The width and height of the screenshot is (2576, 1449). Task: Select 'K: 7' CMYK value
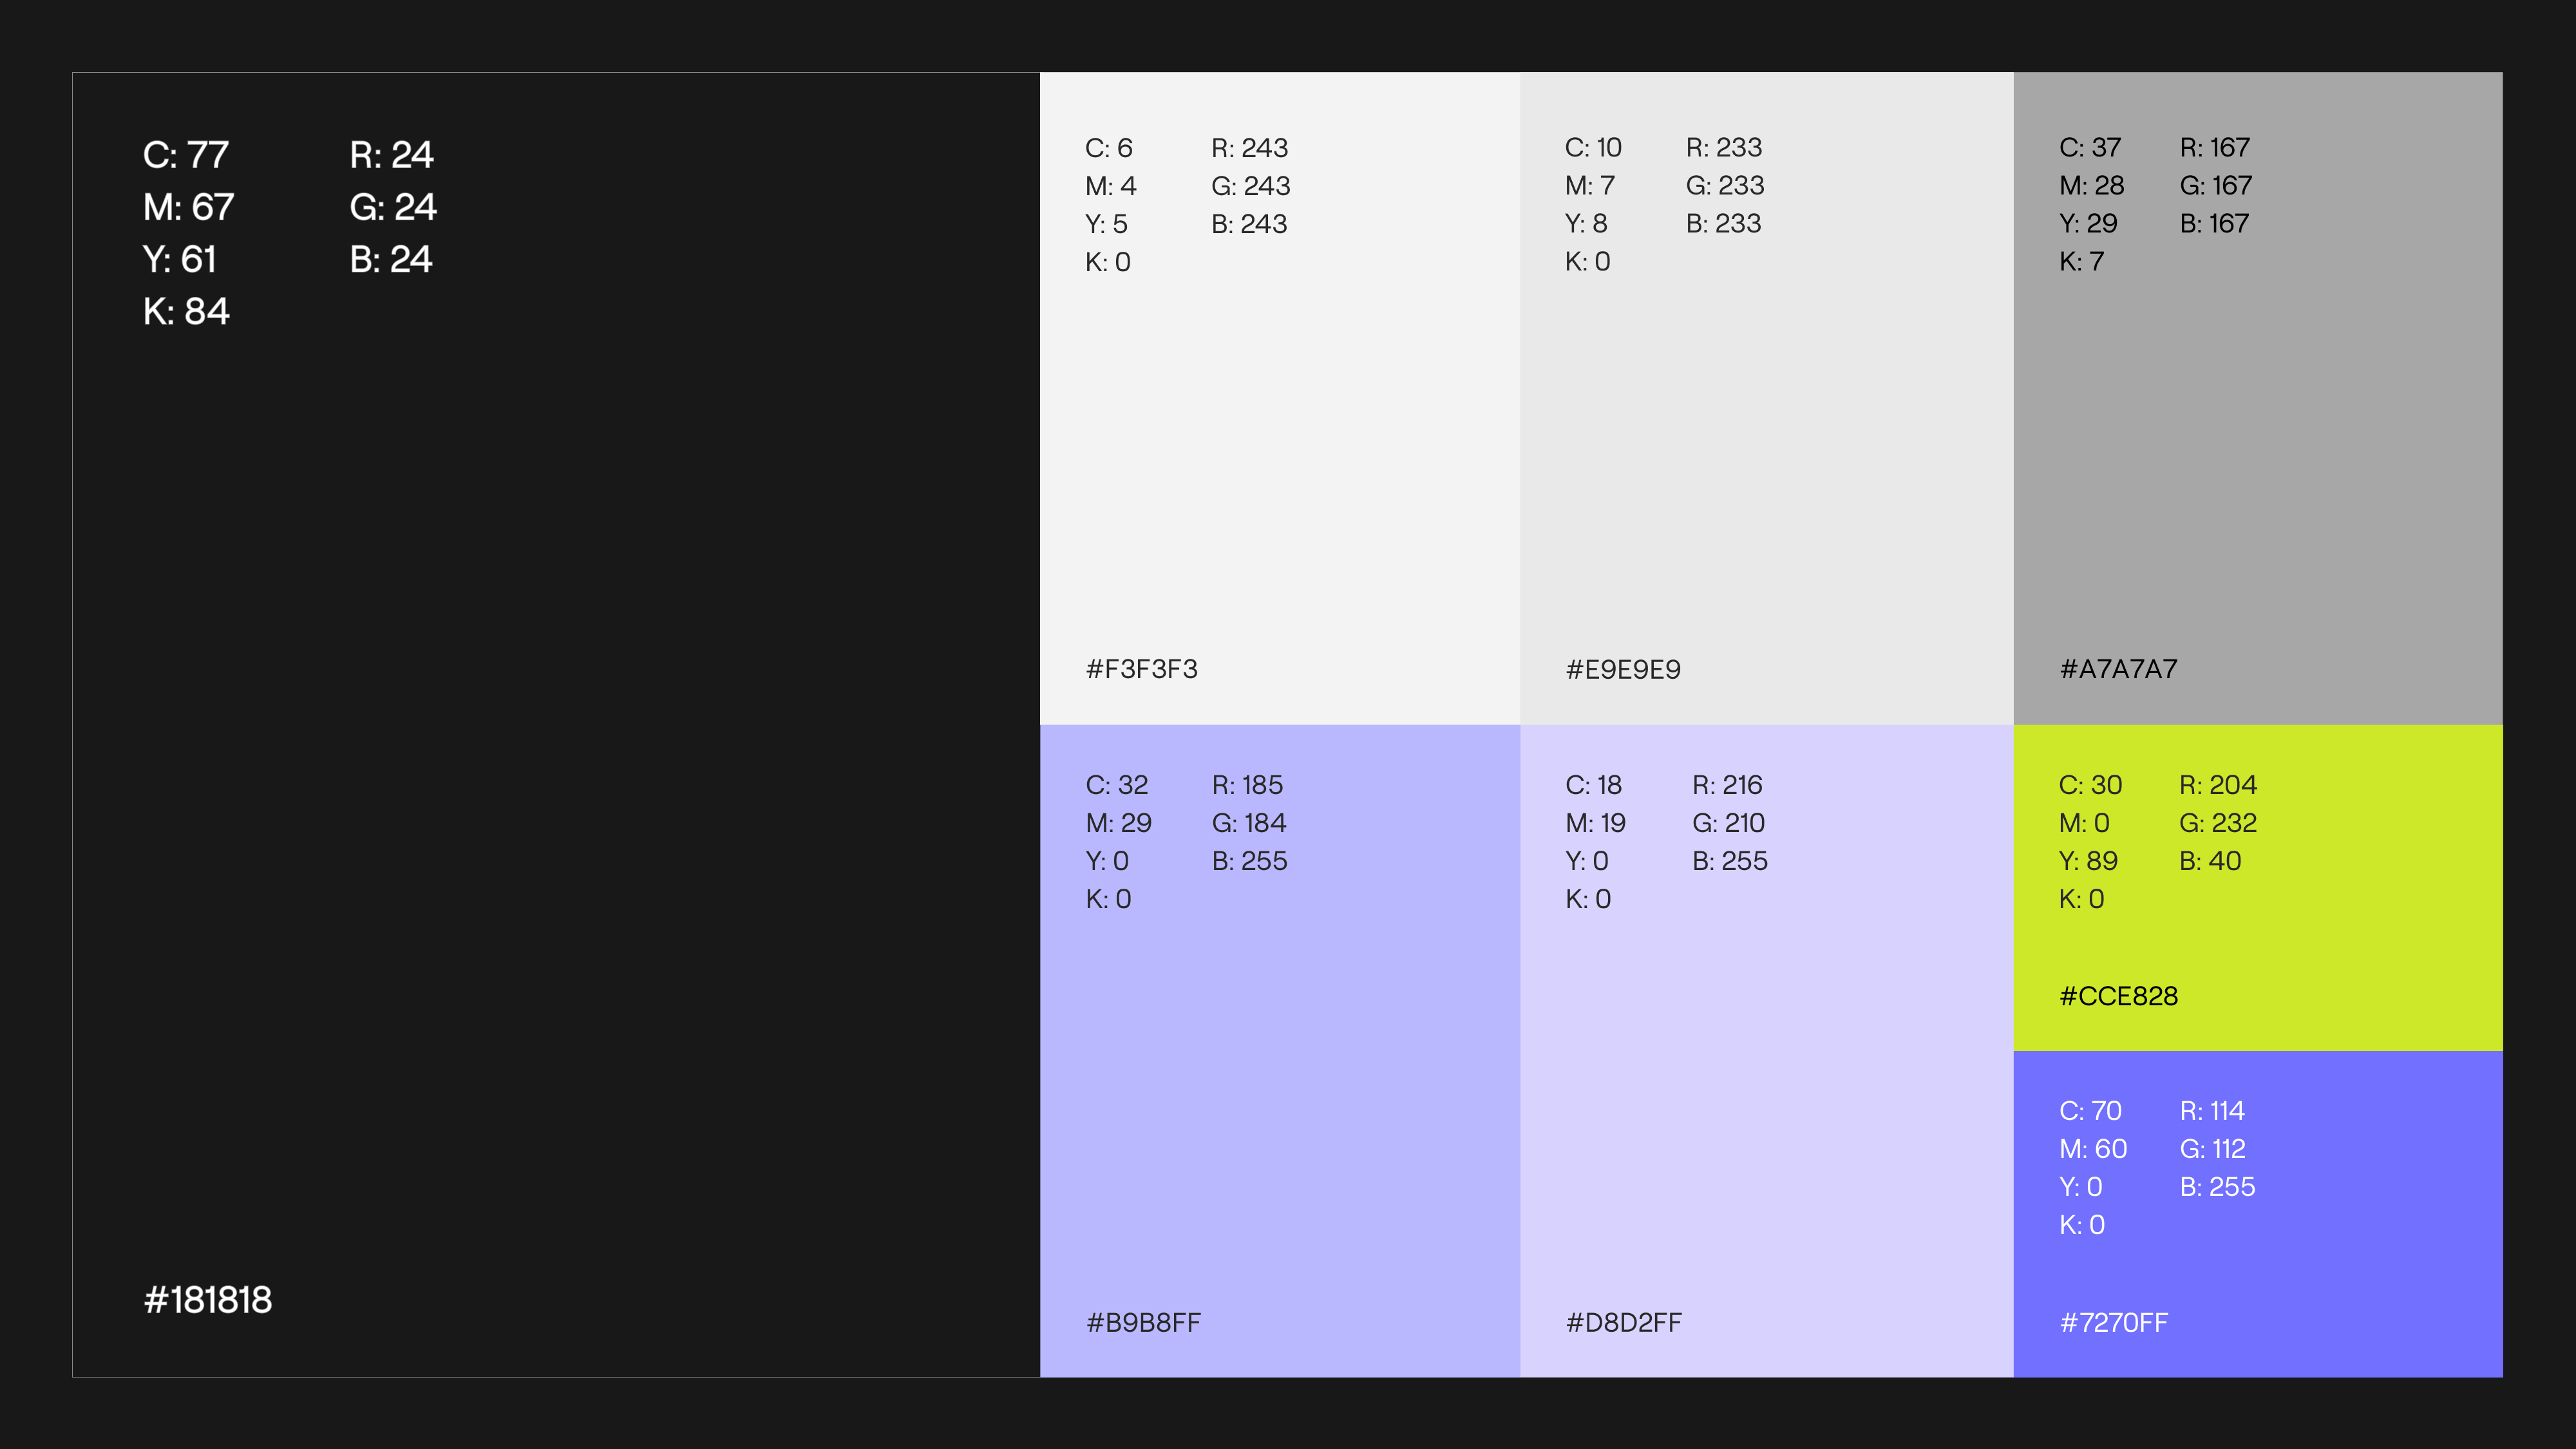coord(2082,261)
